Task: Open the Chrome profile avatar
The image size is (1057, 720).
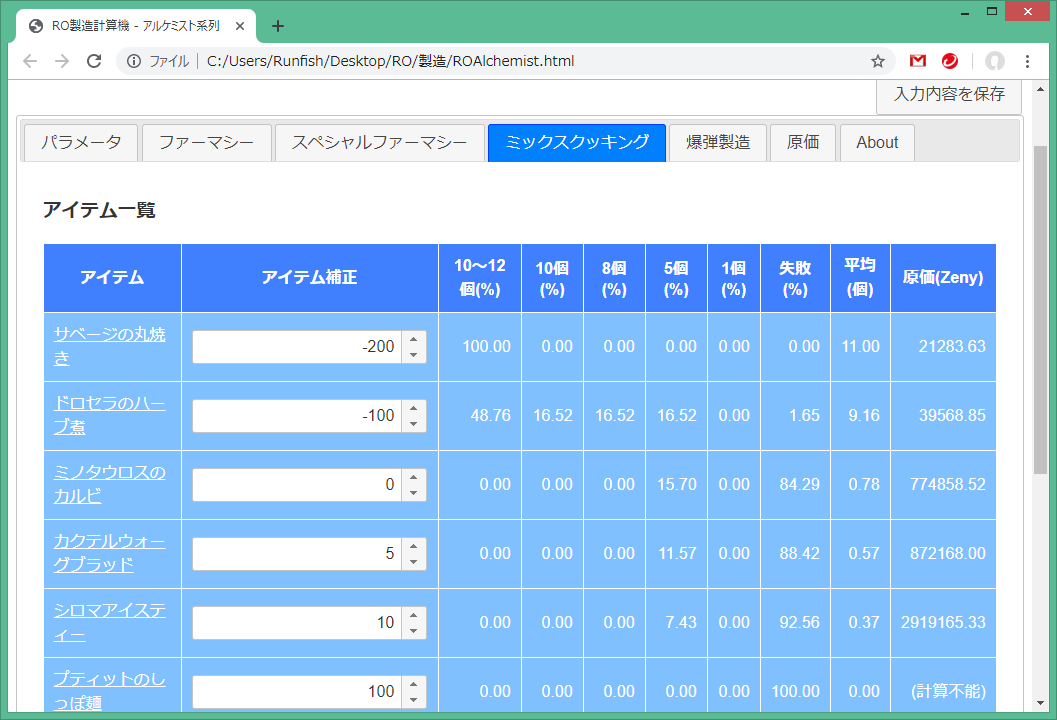Action: 994,61
